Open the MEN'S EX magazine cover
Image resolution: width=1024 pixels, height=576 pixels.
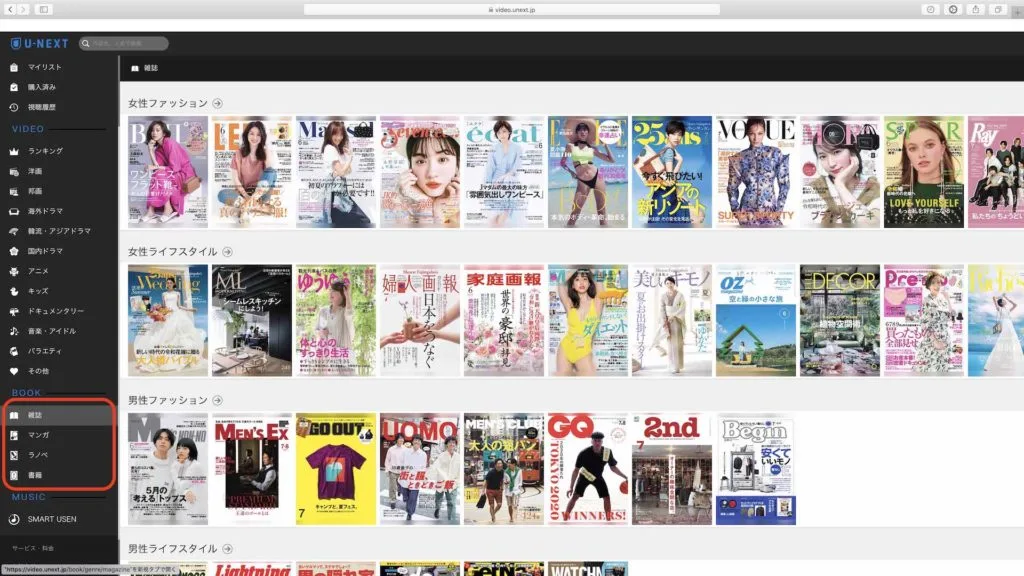251,469
